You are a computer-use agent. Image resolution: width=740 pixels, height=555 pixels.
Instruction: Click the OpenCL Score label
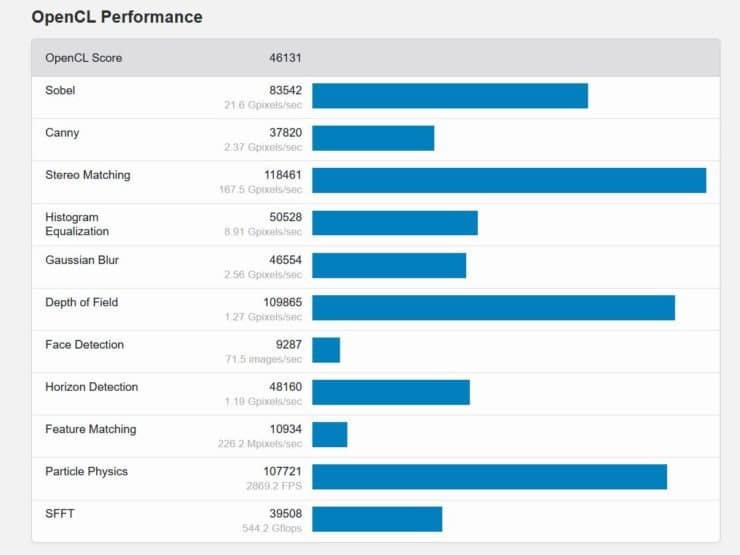click(84, 58)
